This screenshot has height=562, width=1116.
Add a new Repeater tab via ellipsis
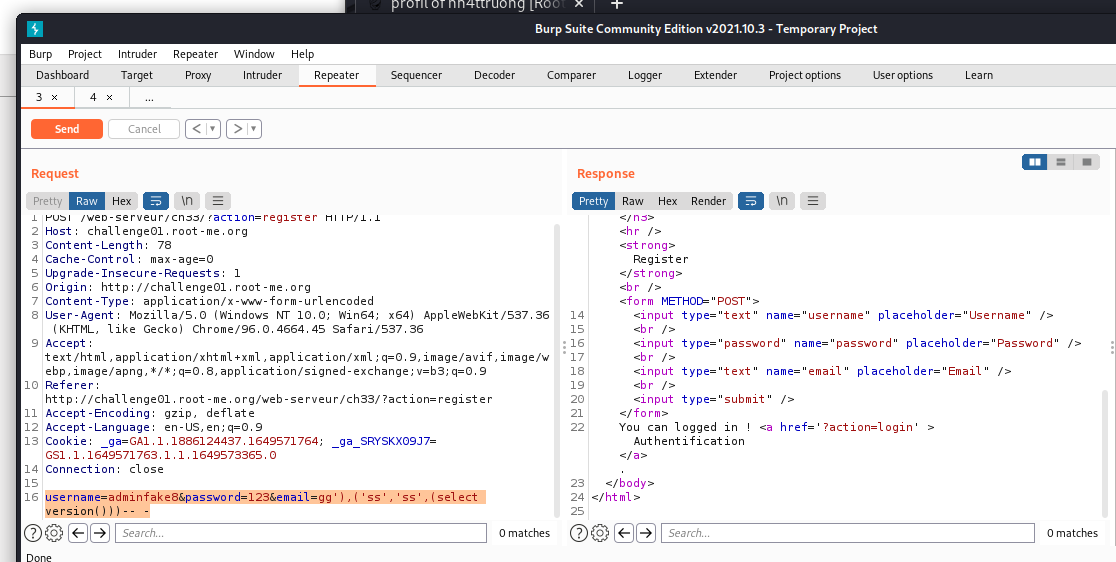tap(149, 97)
